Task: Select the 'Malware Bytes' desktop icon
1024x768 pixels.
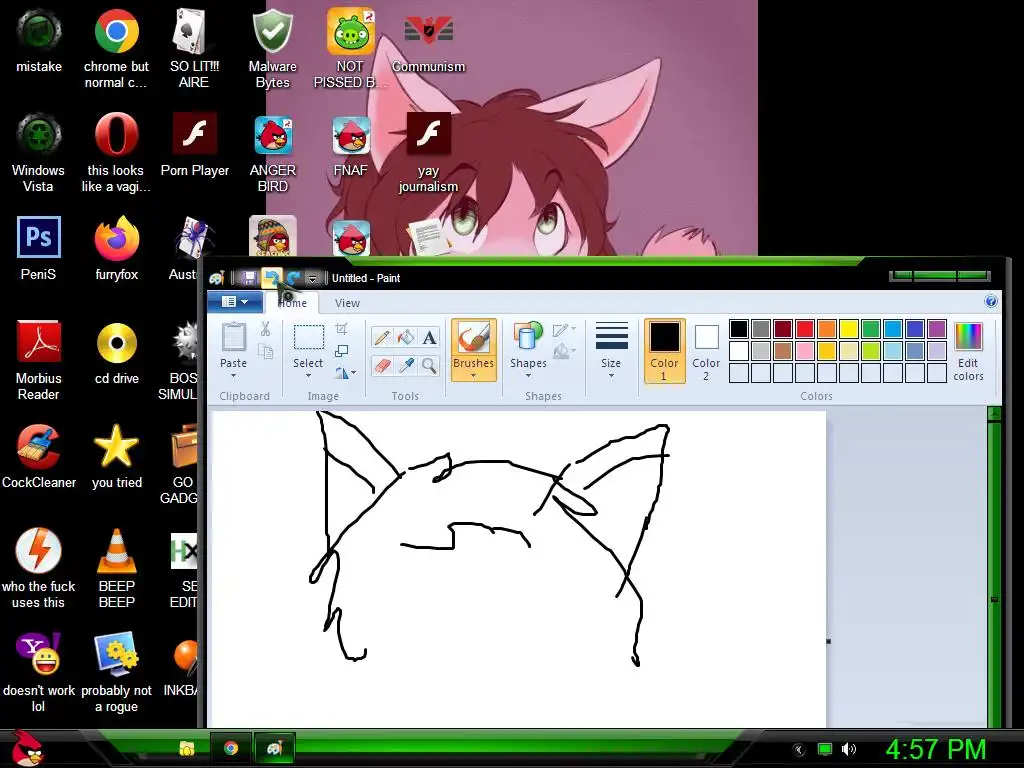Action: pos(272,48)
